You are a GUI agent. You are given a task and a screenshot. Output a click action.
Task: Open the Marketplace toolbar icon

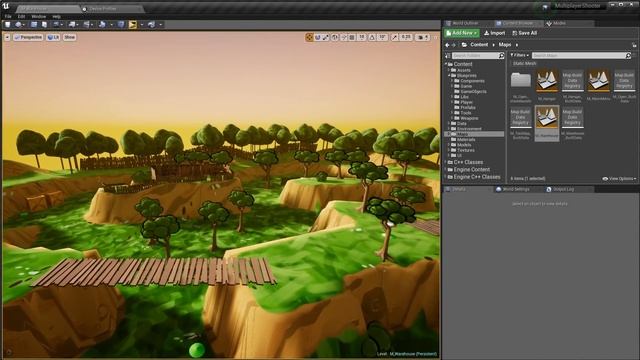[x=44, y=24]
